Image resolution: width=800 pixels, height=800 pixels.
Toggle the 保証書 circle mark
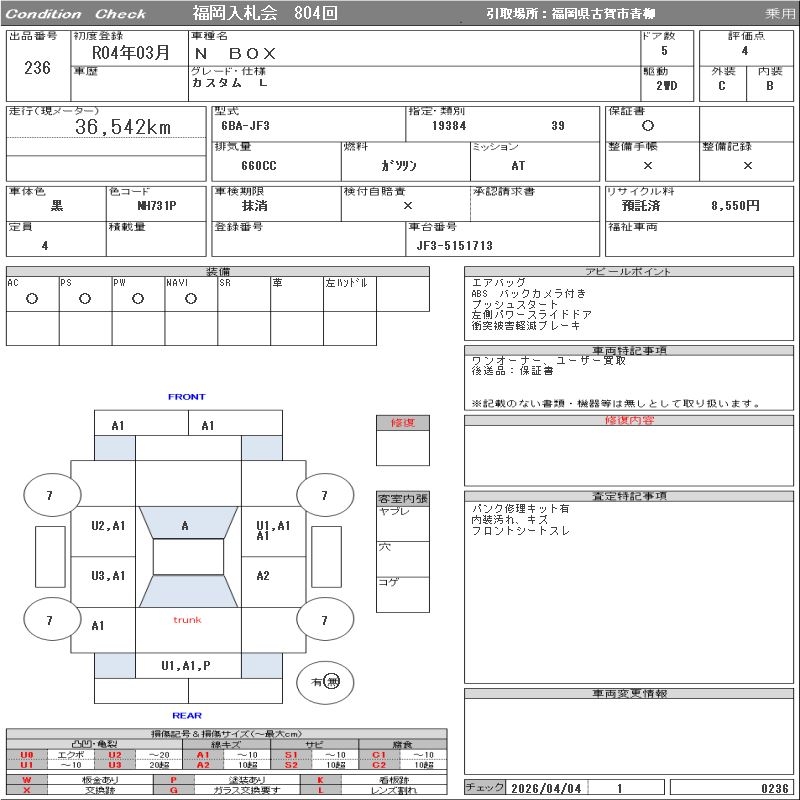648,127
